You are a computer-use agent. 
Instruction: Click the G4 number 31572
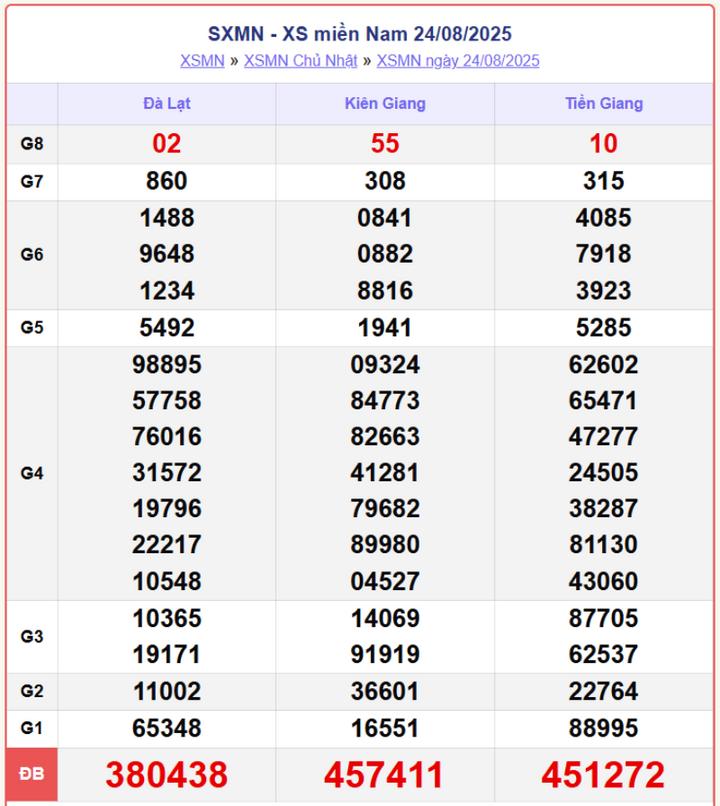coord(167,473)
